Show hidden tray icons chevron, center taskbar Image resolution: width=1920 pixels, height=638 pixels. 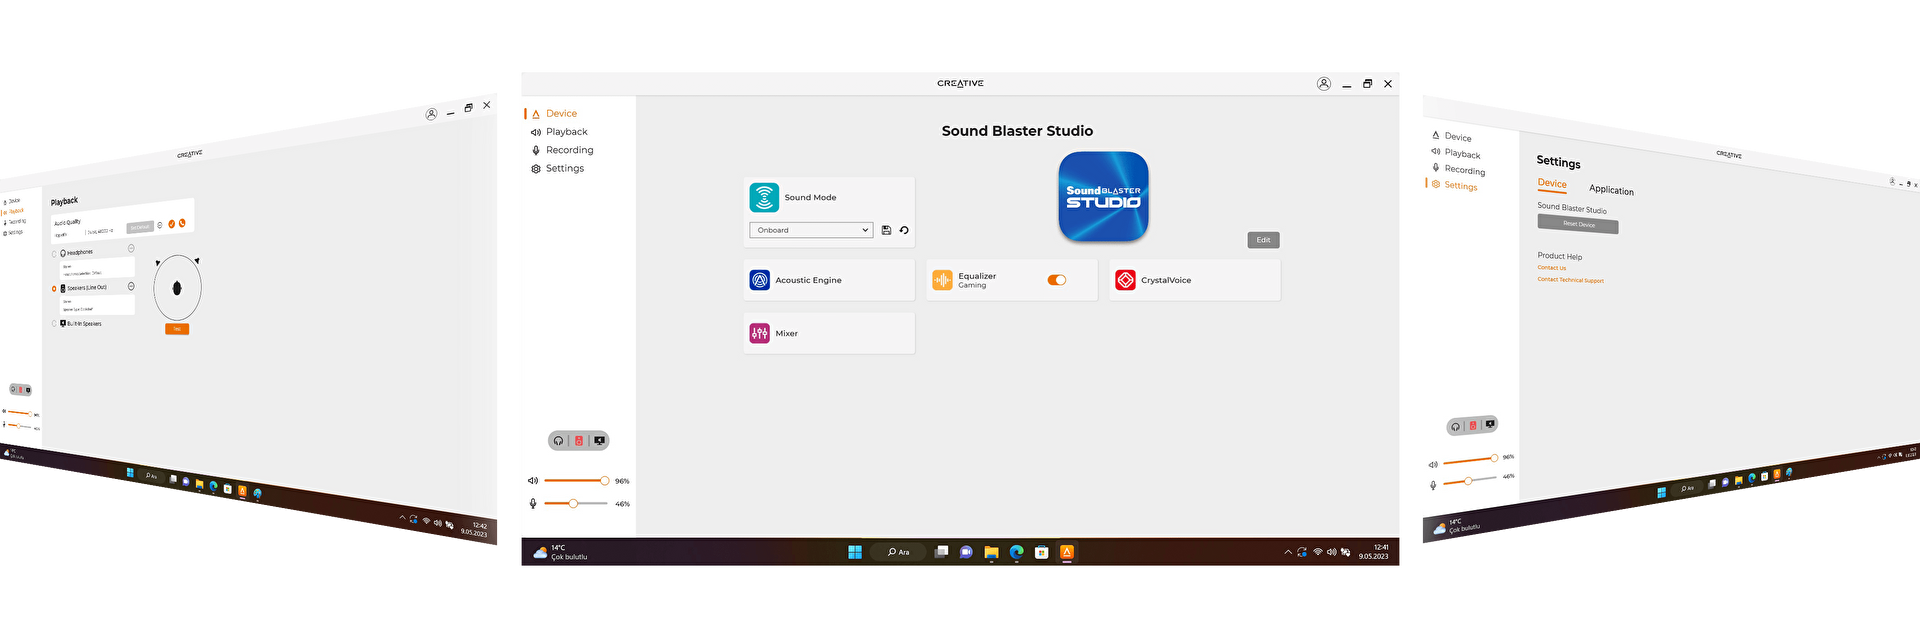(1288, 552)
